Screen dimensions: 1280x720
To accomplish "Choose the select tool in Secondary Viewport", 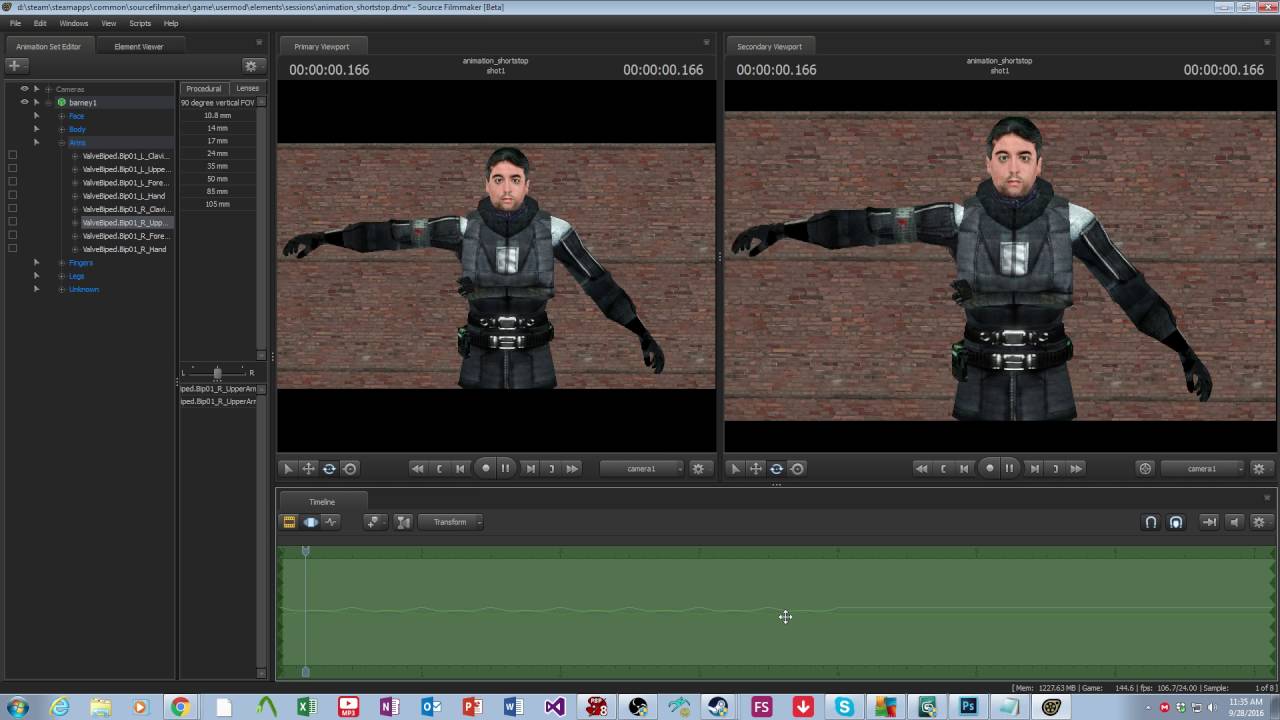I will coord(735,468).
